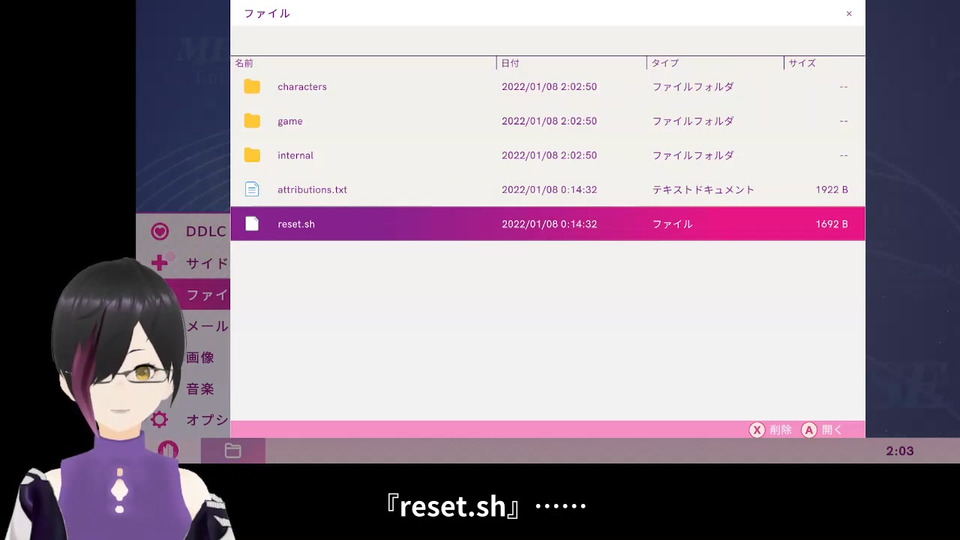Sort by the 名前 column header
The height and width of the screenshot is (540, 960).
244,63
